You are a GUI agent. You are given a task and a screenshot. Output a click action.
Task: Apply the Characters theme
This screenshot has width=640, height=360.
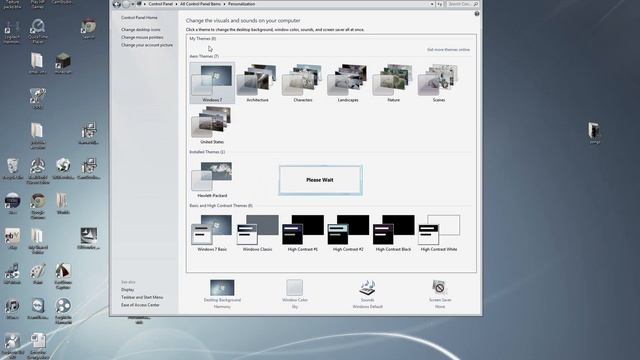click(x=303, y=82)
